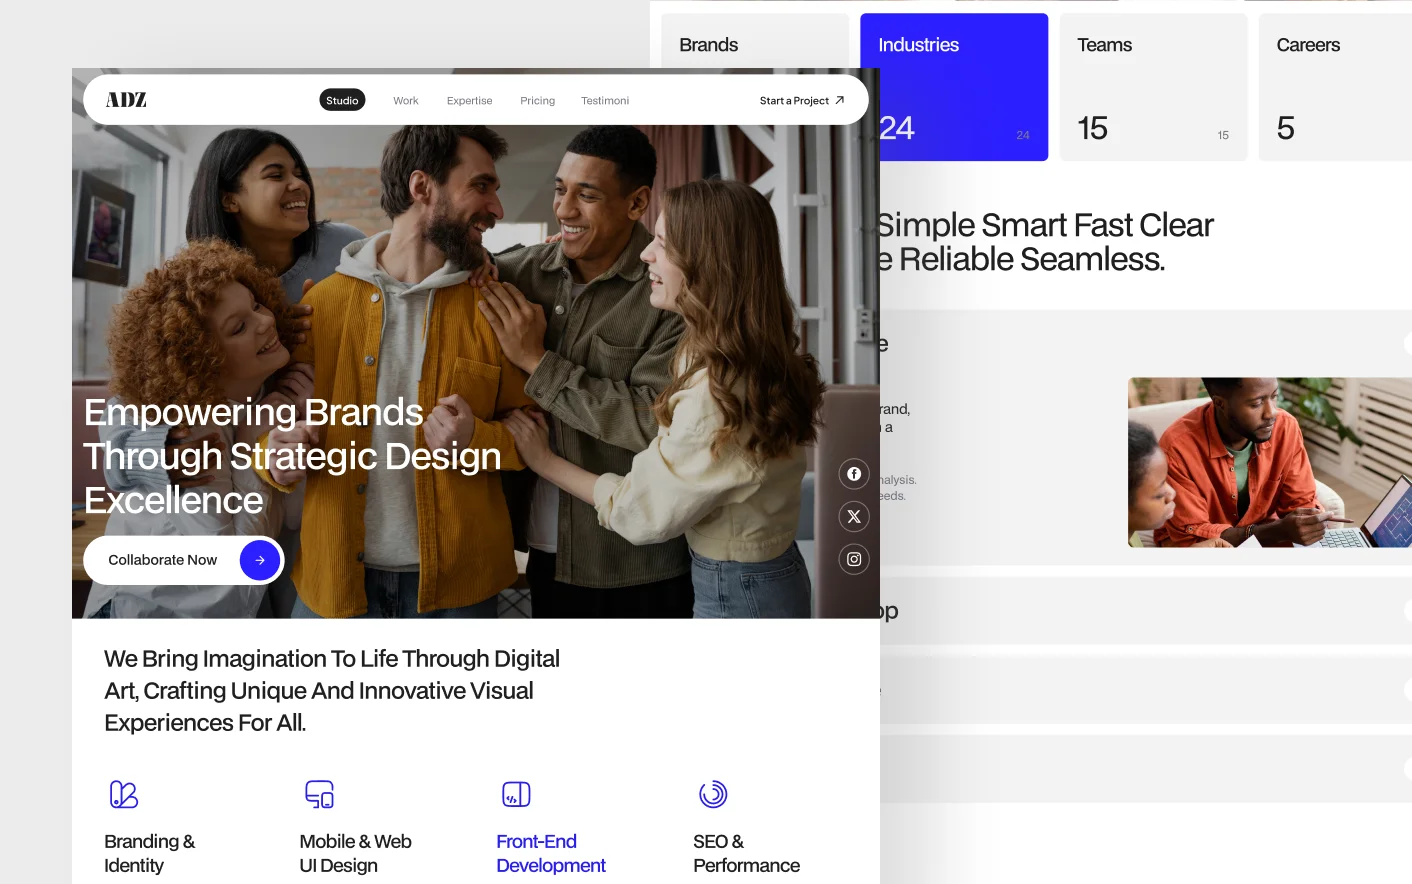Open the X social icon
The image size is (1412, 884).
tap(854, 517)
